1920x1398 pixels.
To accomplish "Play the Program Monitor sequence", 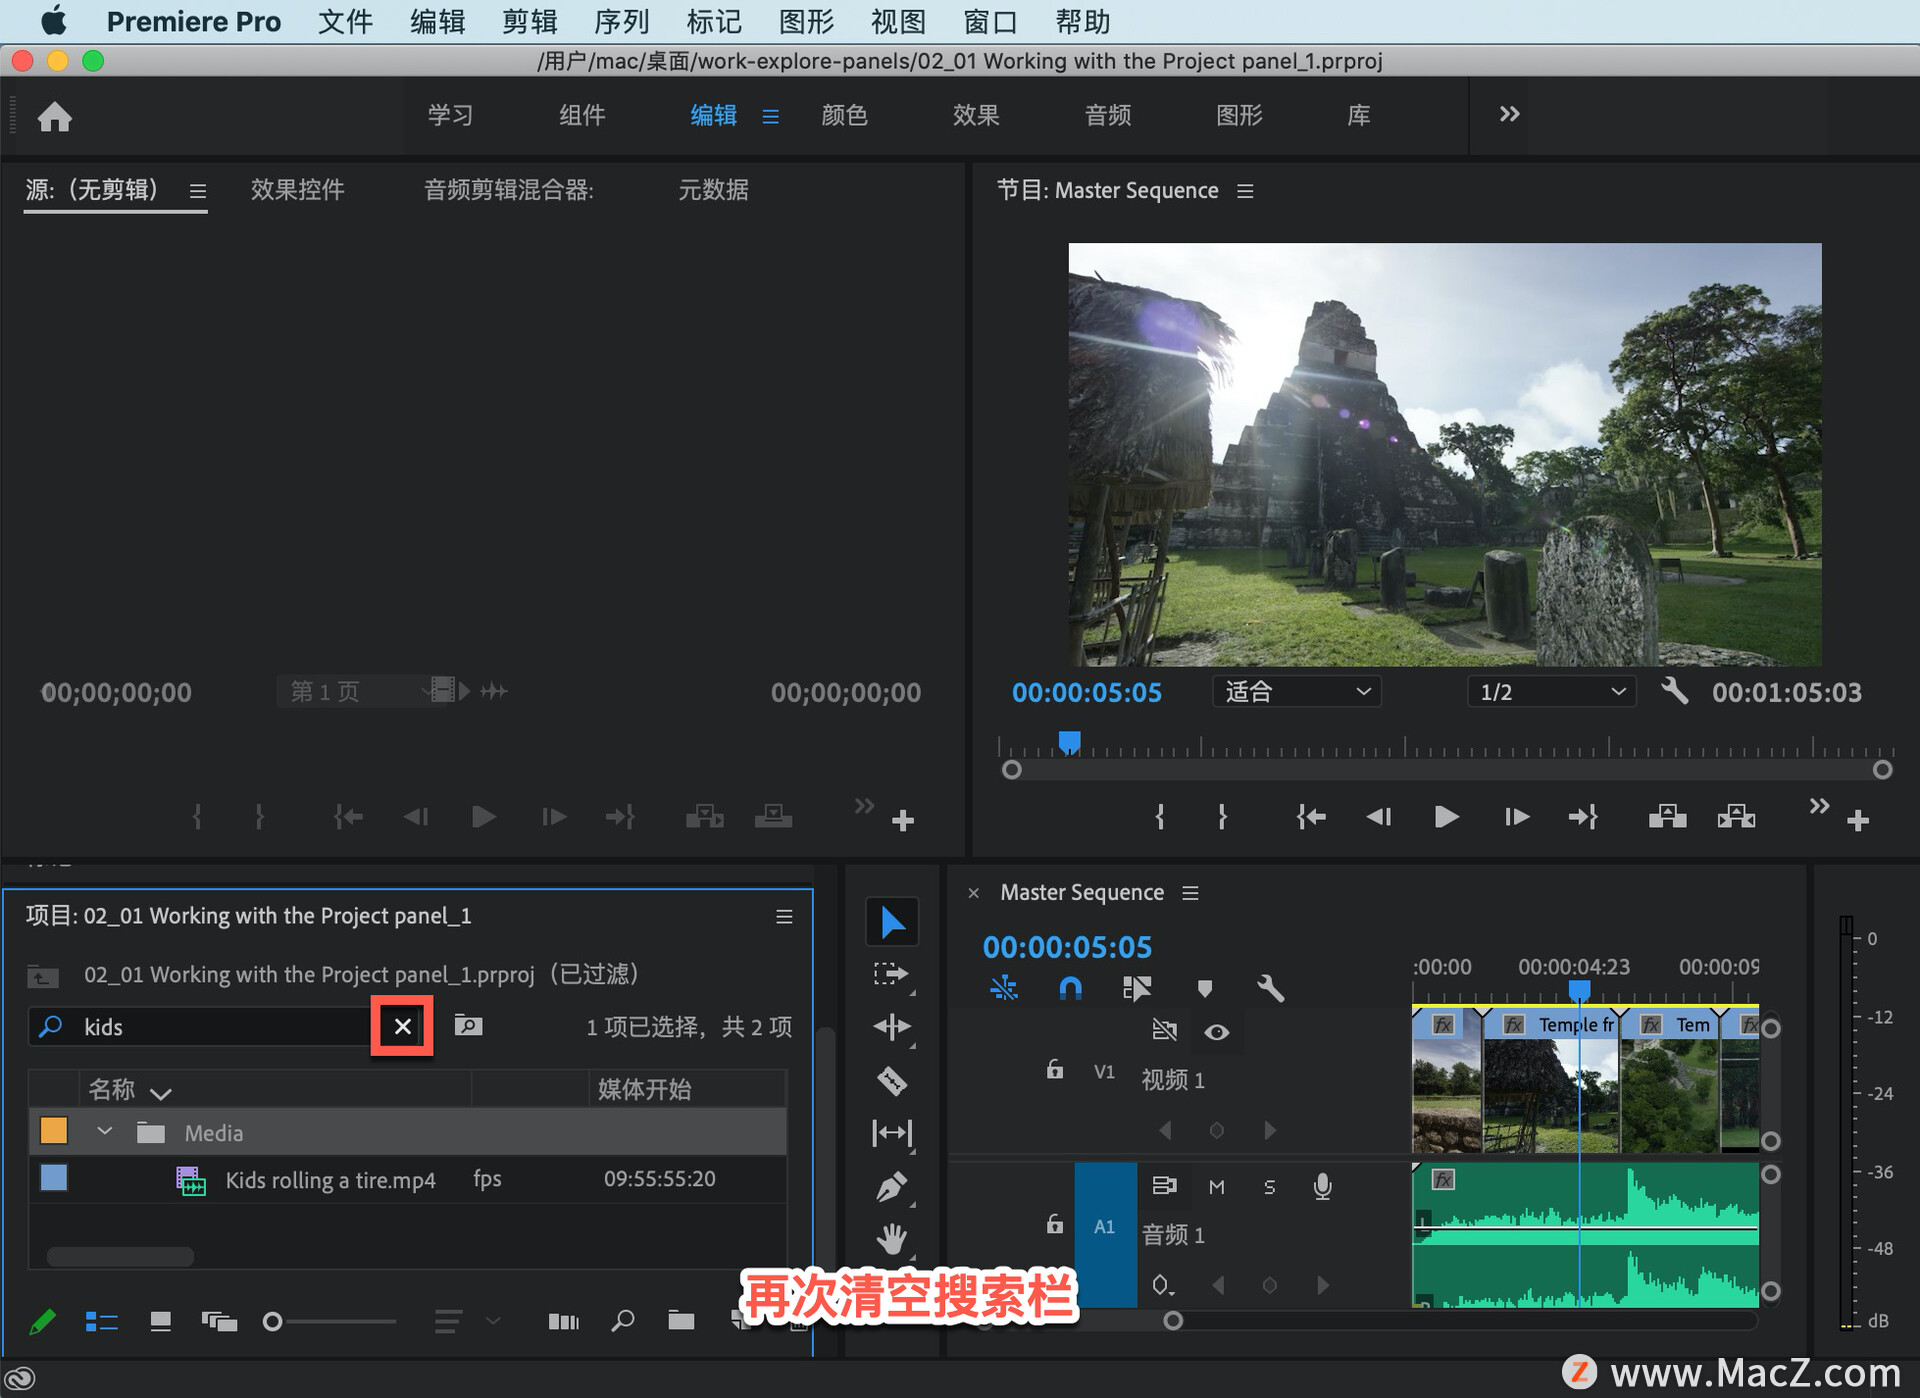I will click(x=1445, y=817).
